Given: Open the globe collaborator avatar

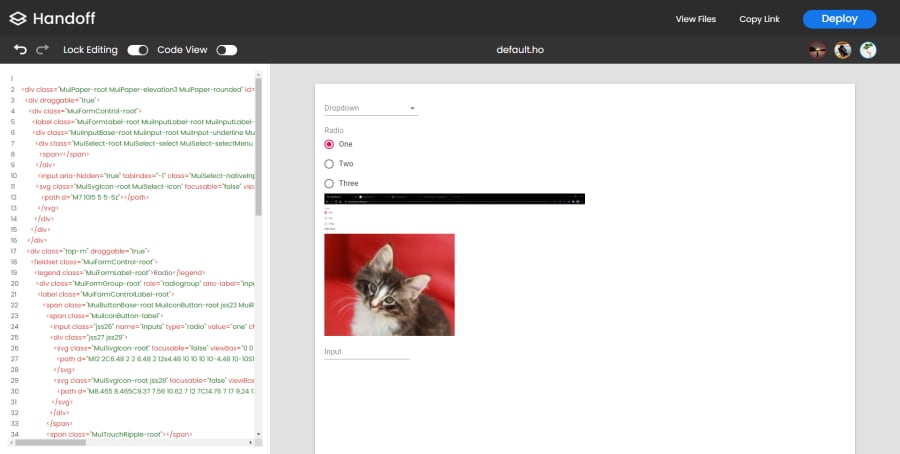Looking at the screenshot, I should click(x=868, y=50).
